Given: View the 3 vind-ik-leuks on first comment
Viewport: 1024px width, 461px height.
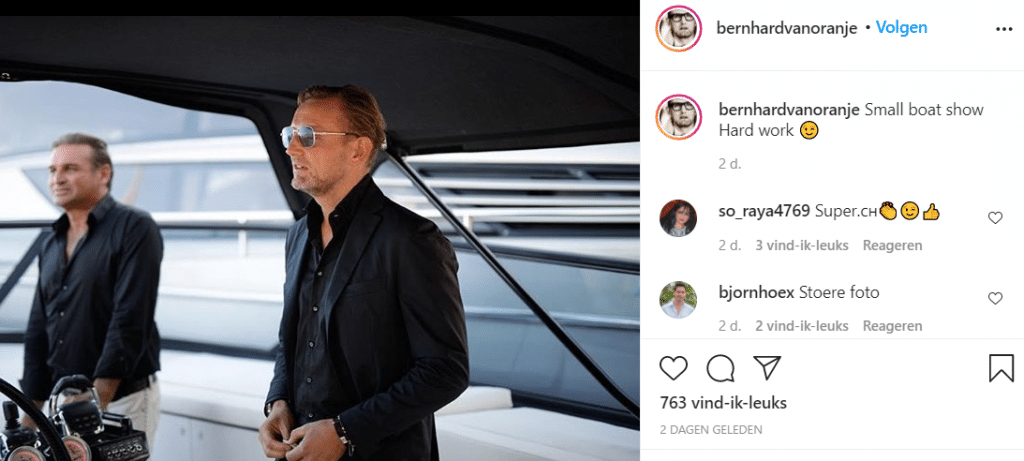Looking at the screenshot, I should (x=802, y=245).
